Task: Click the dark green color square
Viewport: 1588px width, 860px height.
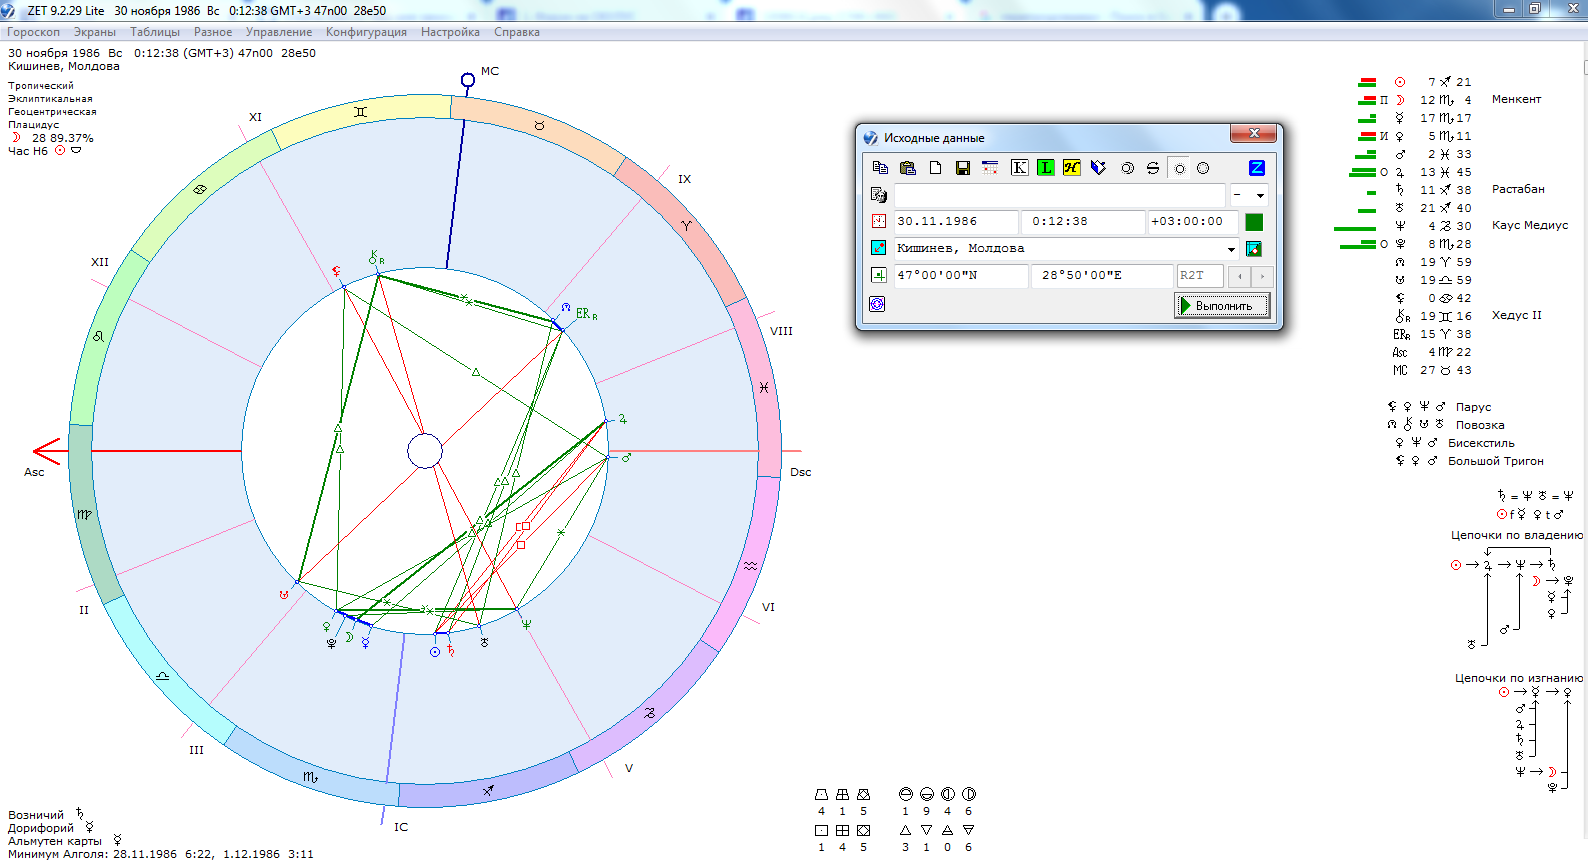Action: coord(1254,222)
